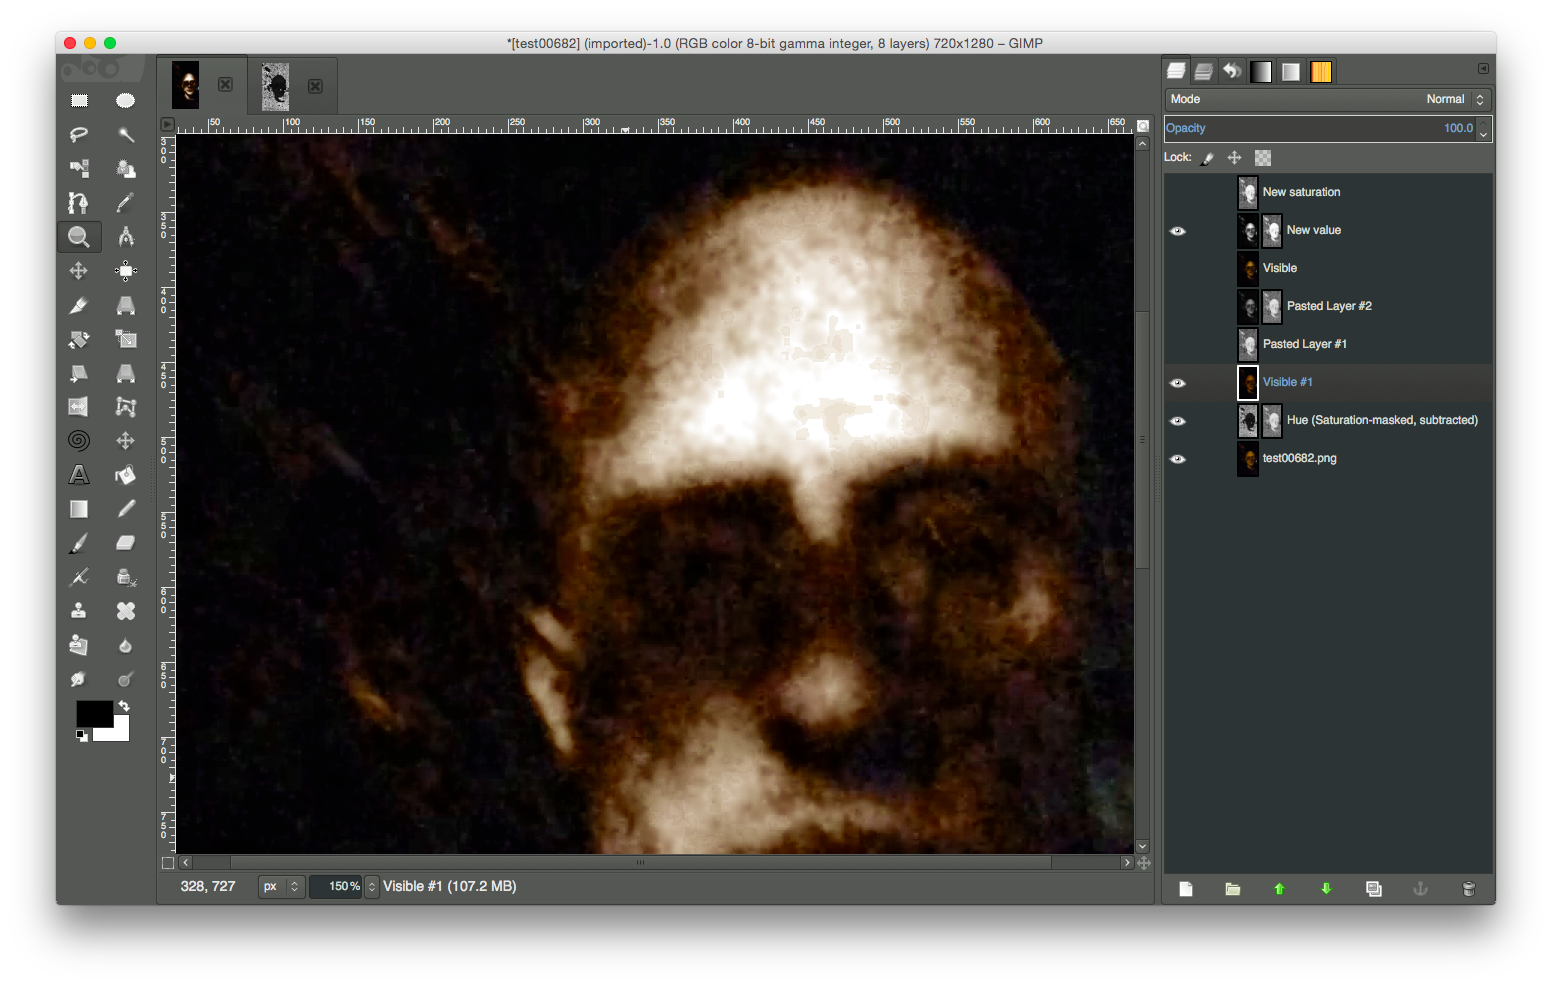Select the Rotate tool

click(79, 339)
